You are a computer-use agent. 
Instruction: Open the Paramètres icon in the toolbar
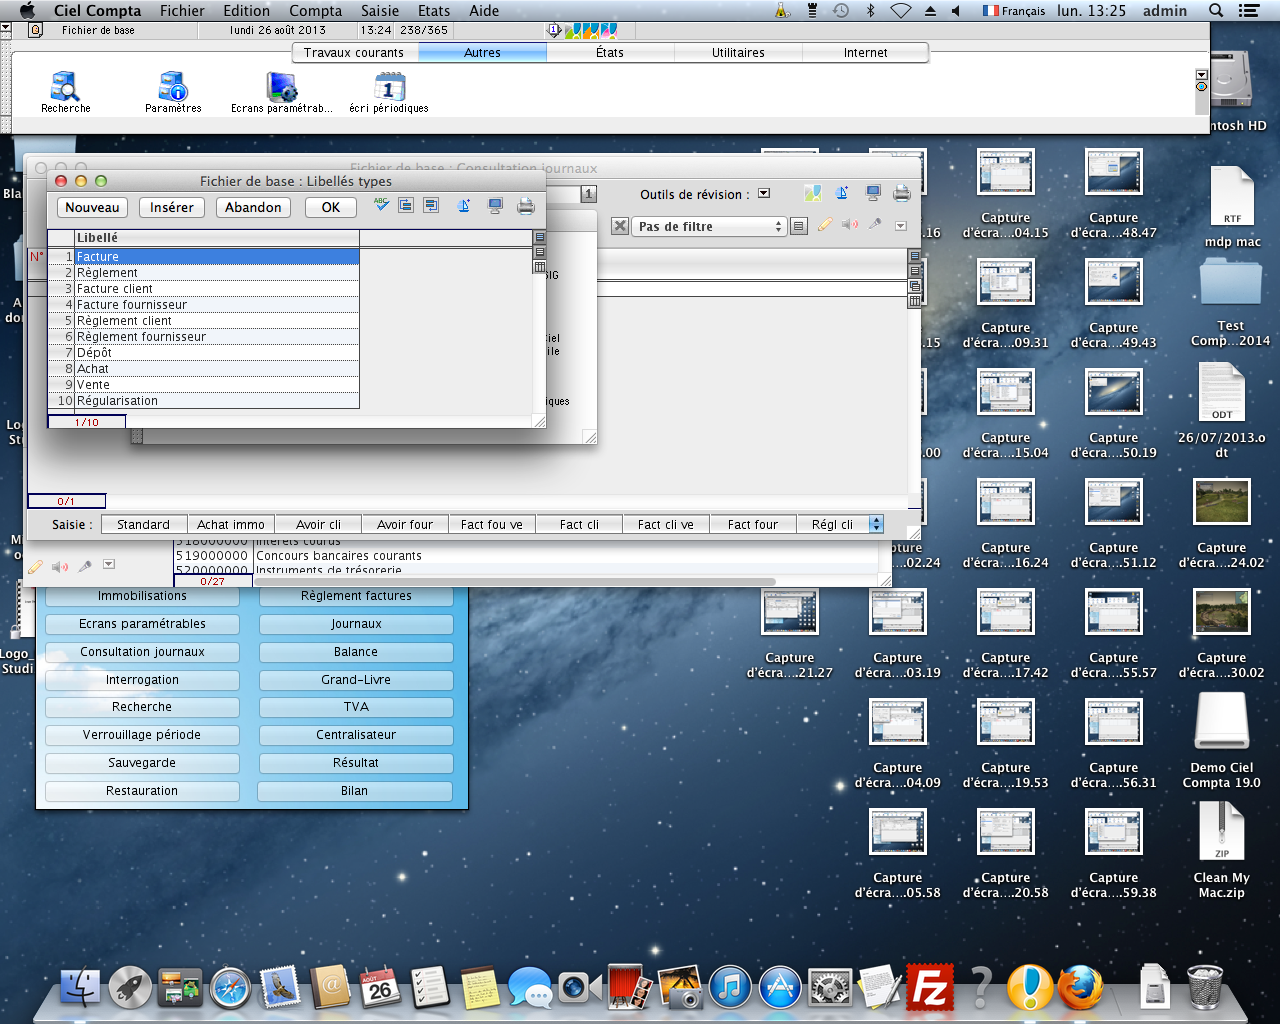point(173,91)
